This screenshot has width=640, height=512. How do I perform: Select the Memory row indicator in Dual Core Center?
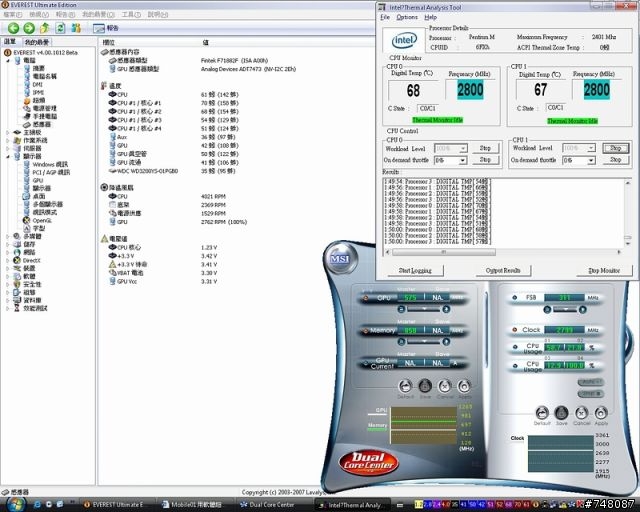[366, 330]
